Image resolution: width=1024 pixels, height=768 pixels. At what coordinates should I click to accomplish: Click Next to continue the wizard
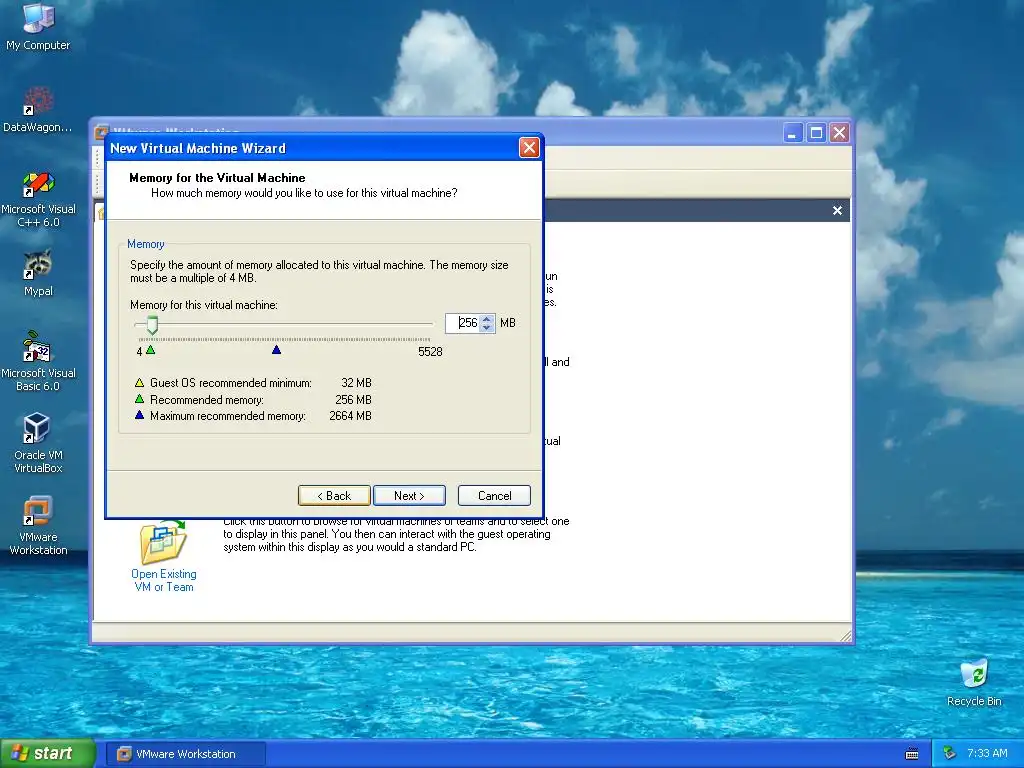tap(409, 496)
